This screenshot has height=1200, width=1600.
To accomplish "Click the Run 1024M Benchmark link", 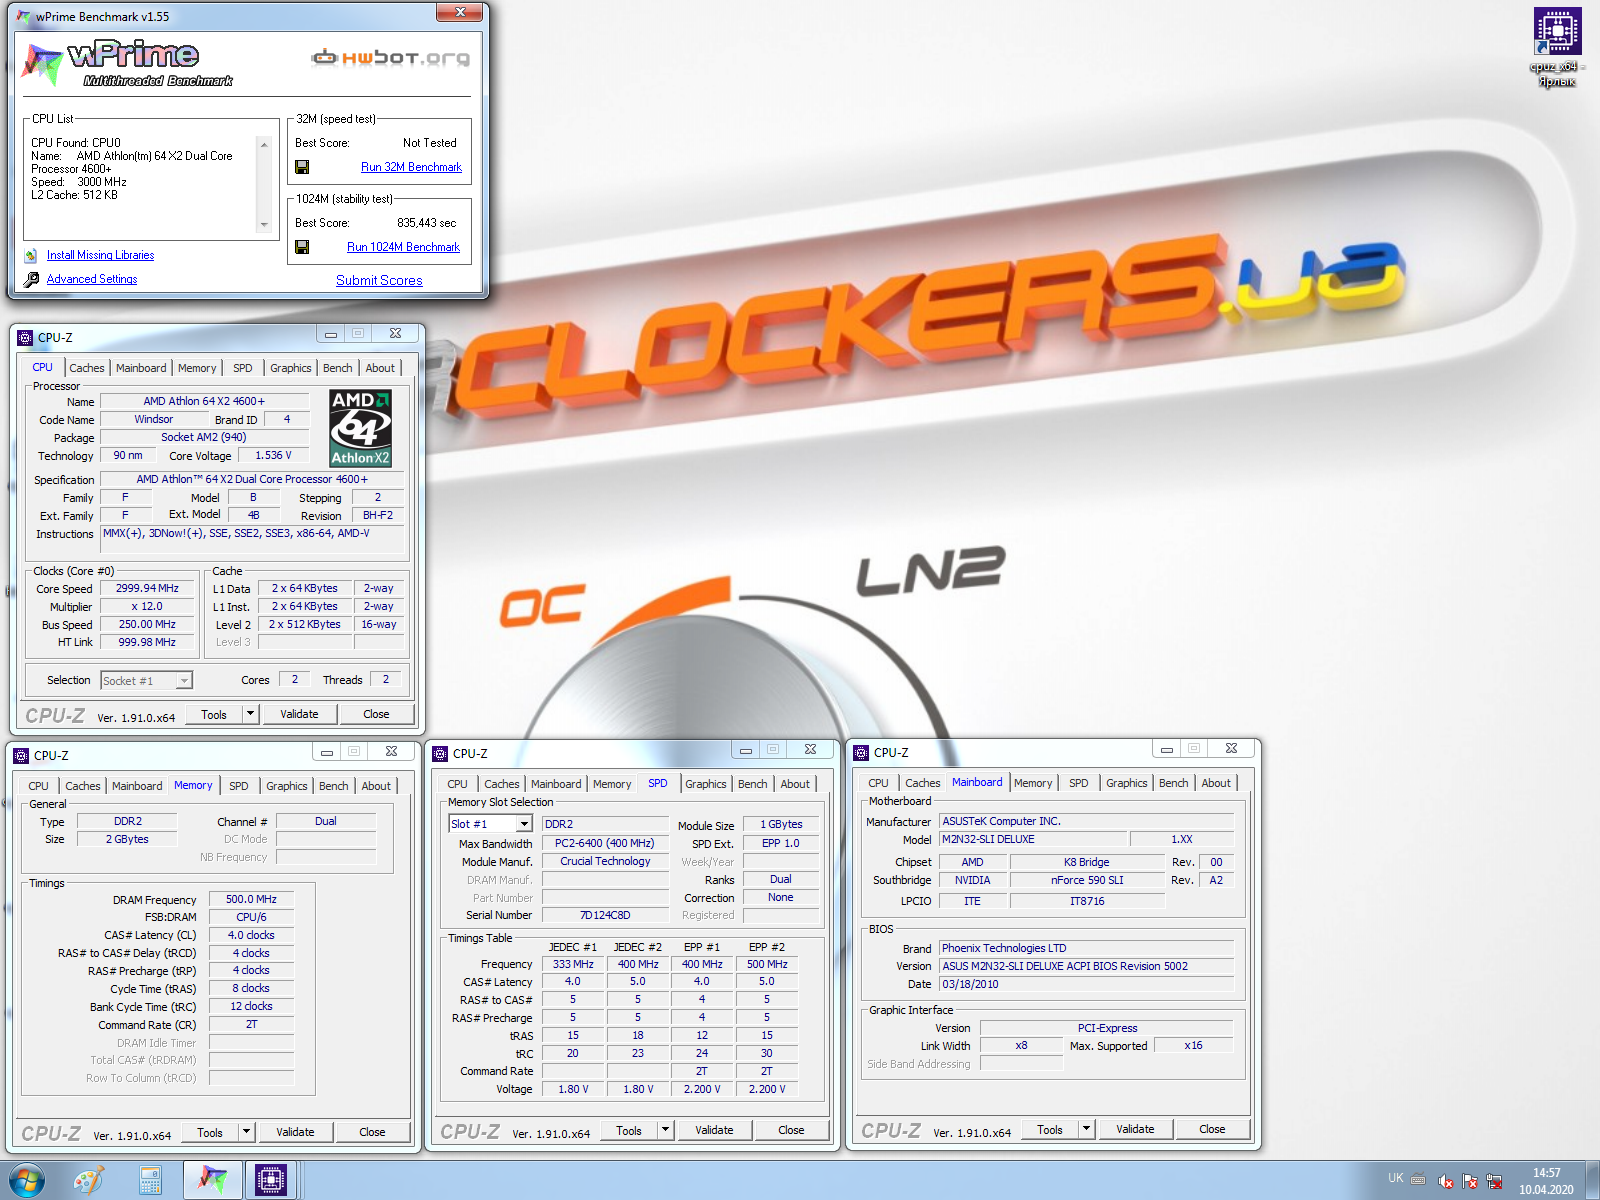I will (x=403, y=247).
